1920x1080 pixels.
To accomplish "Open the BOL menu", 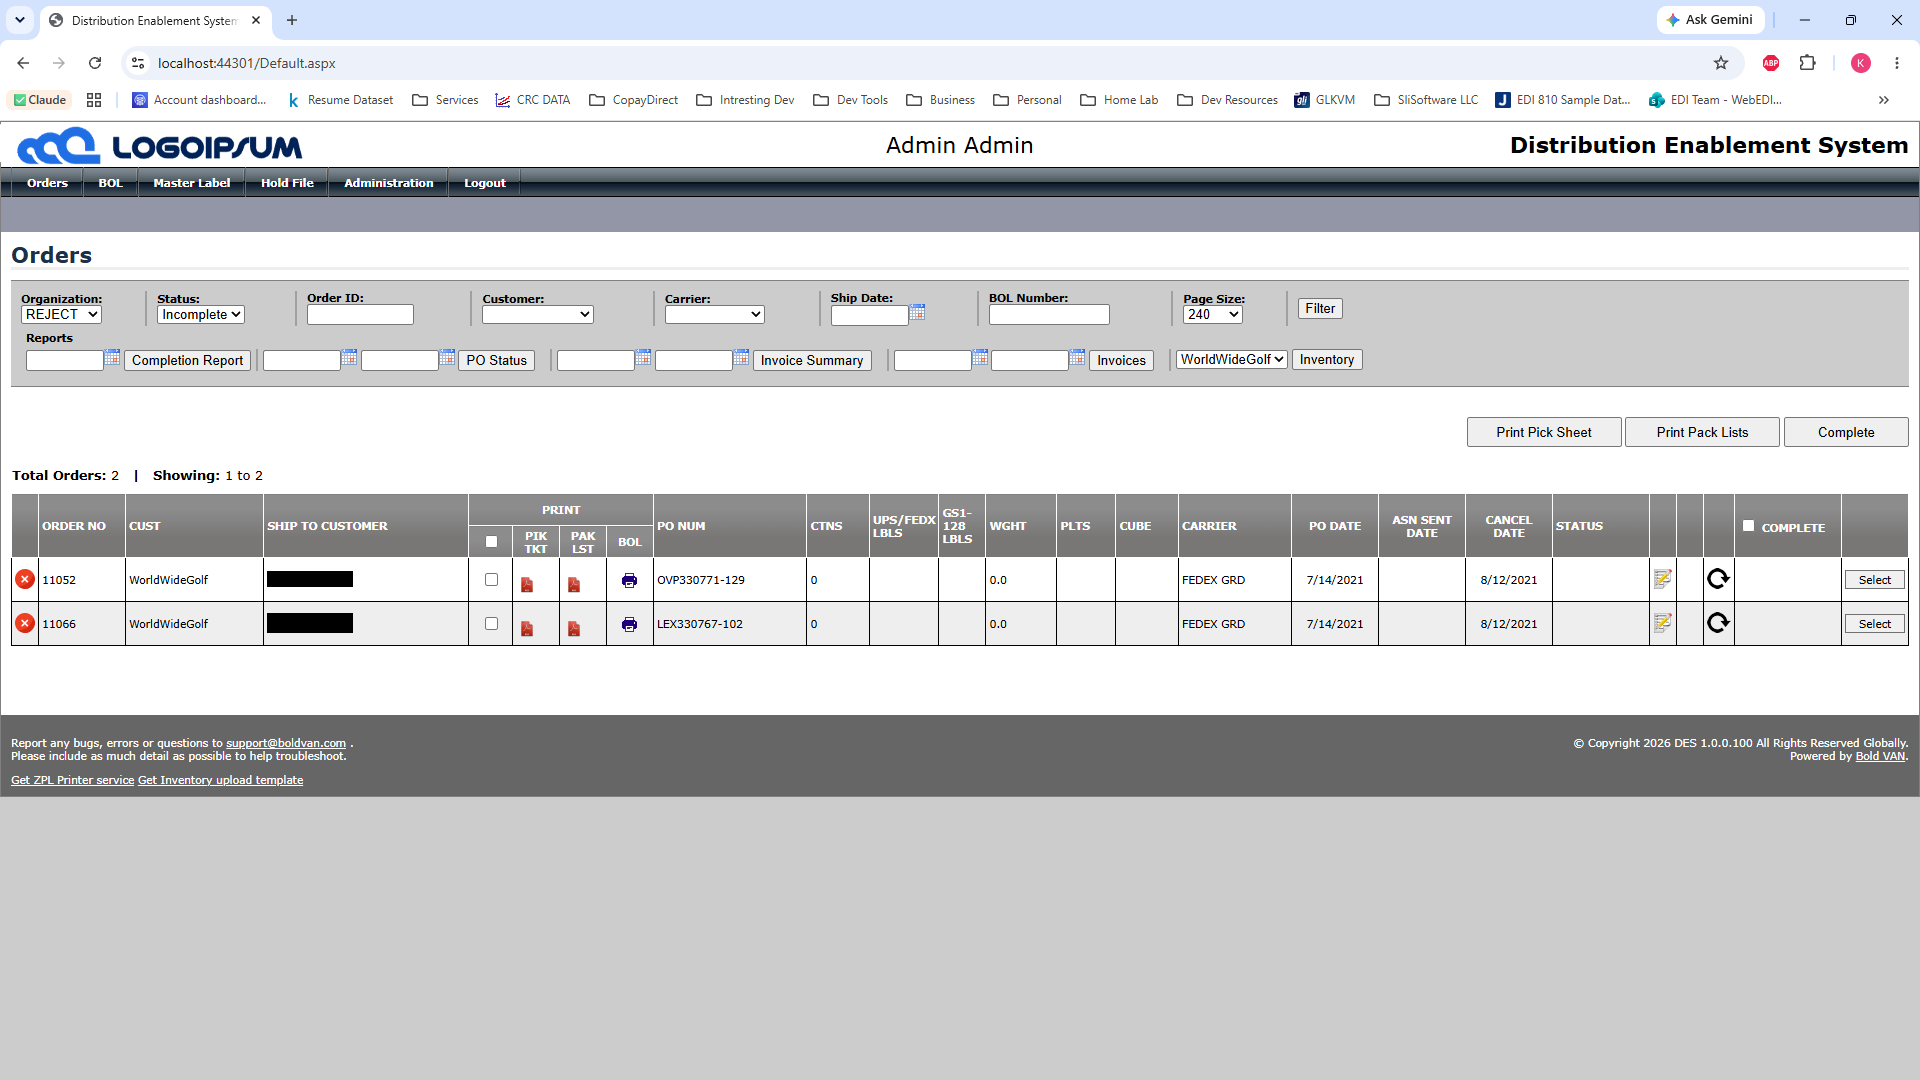I will pyautogui.click(x=110, y=183).
